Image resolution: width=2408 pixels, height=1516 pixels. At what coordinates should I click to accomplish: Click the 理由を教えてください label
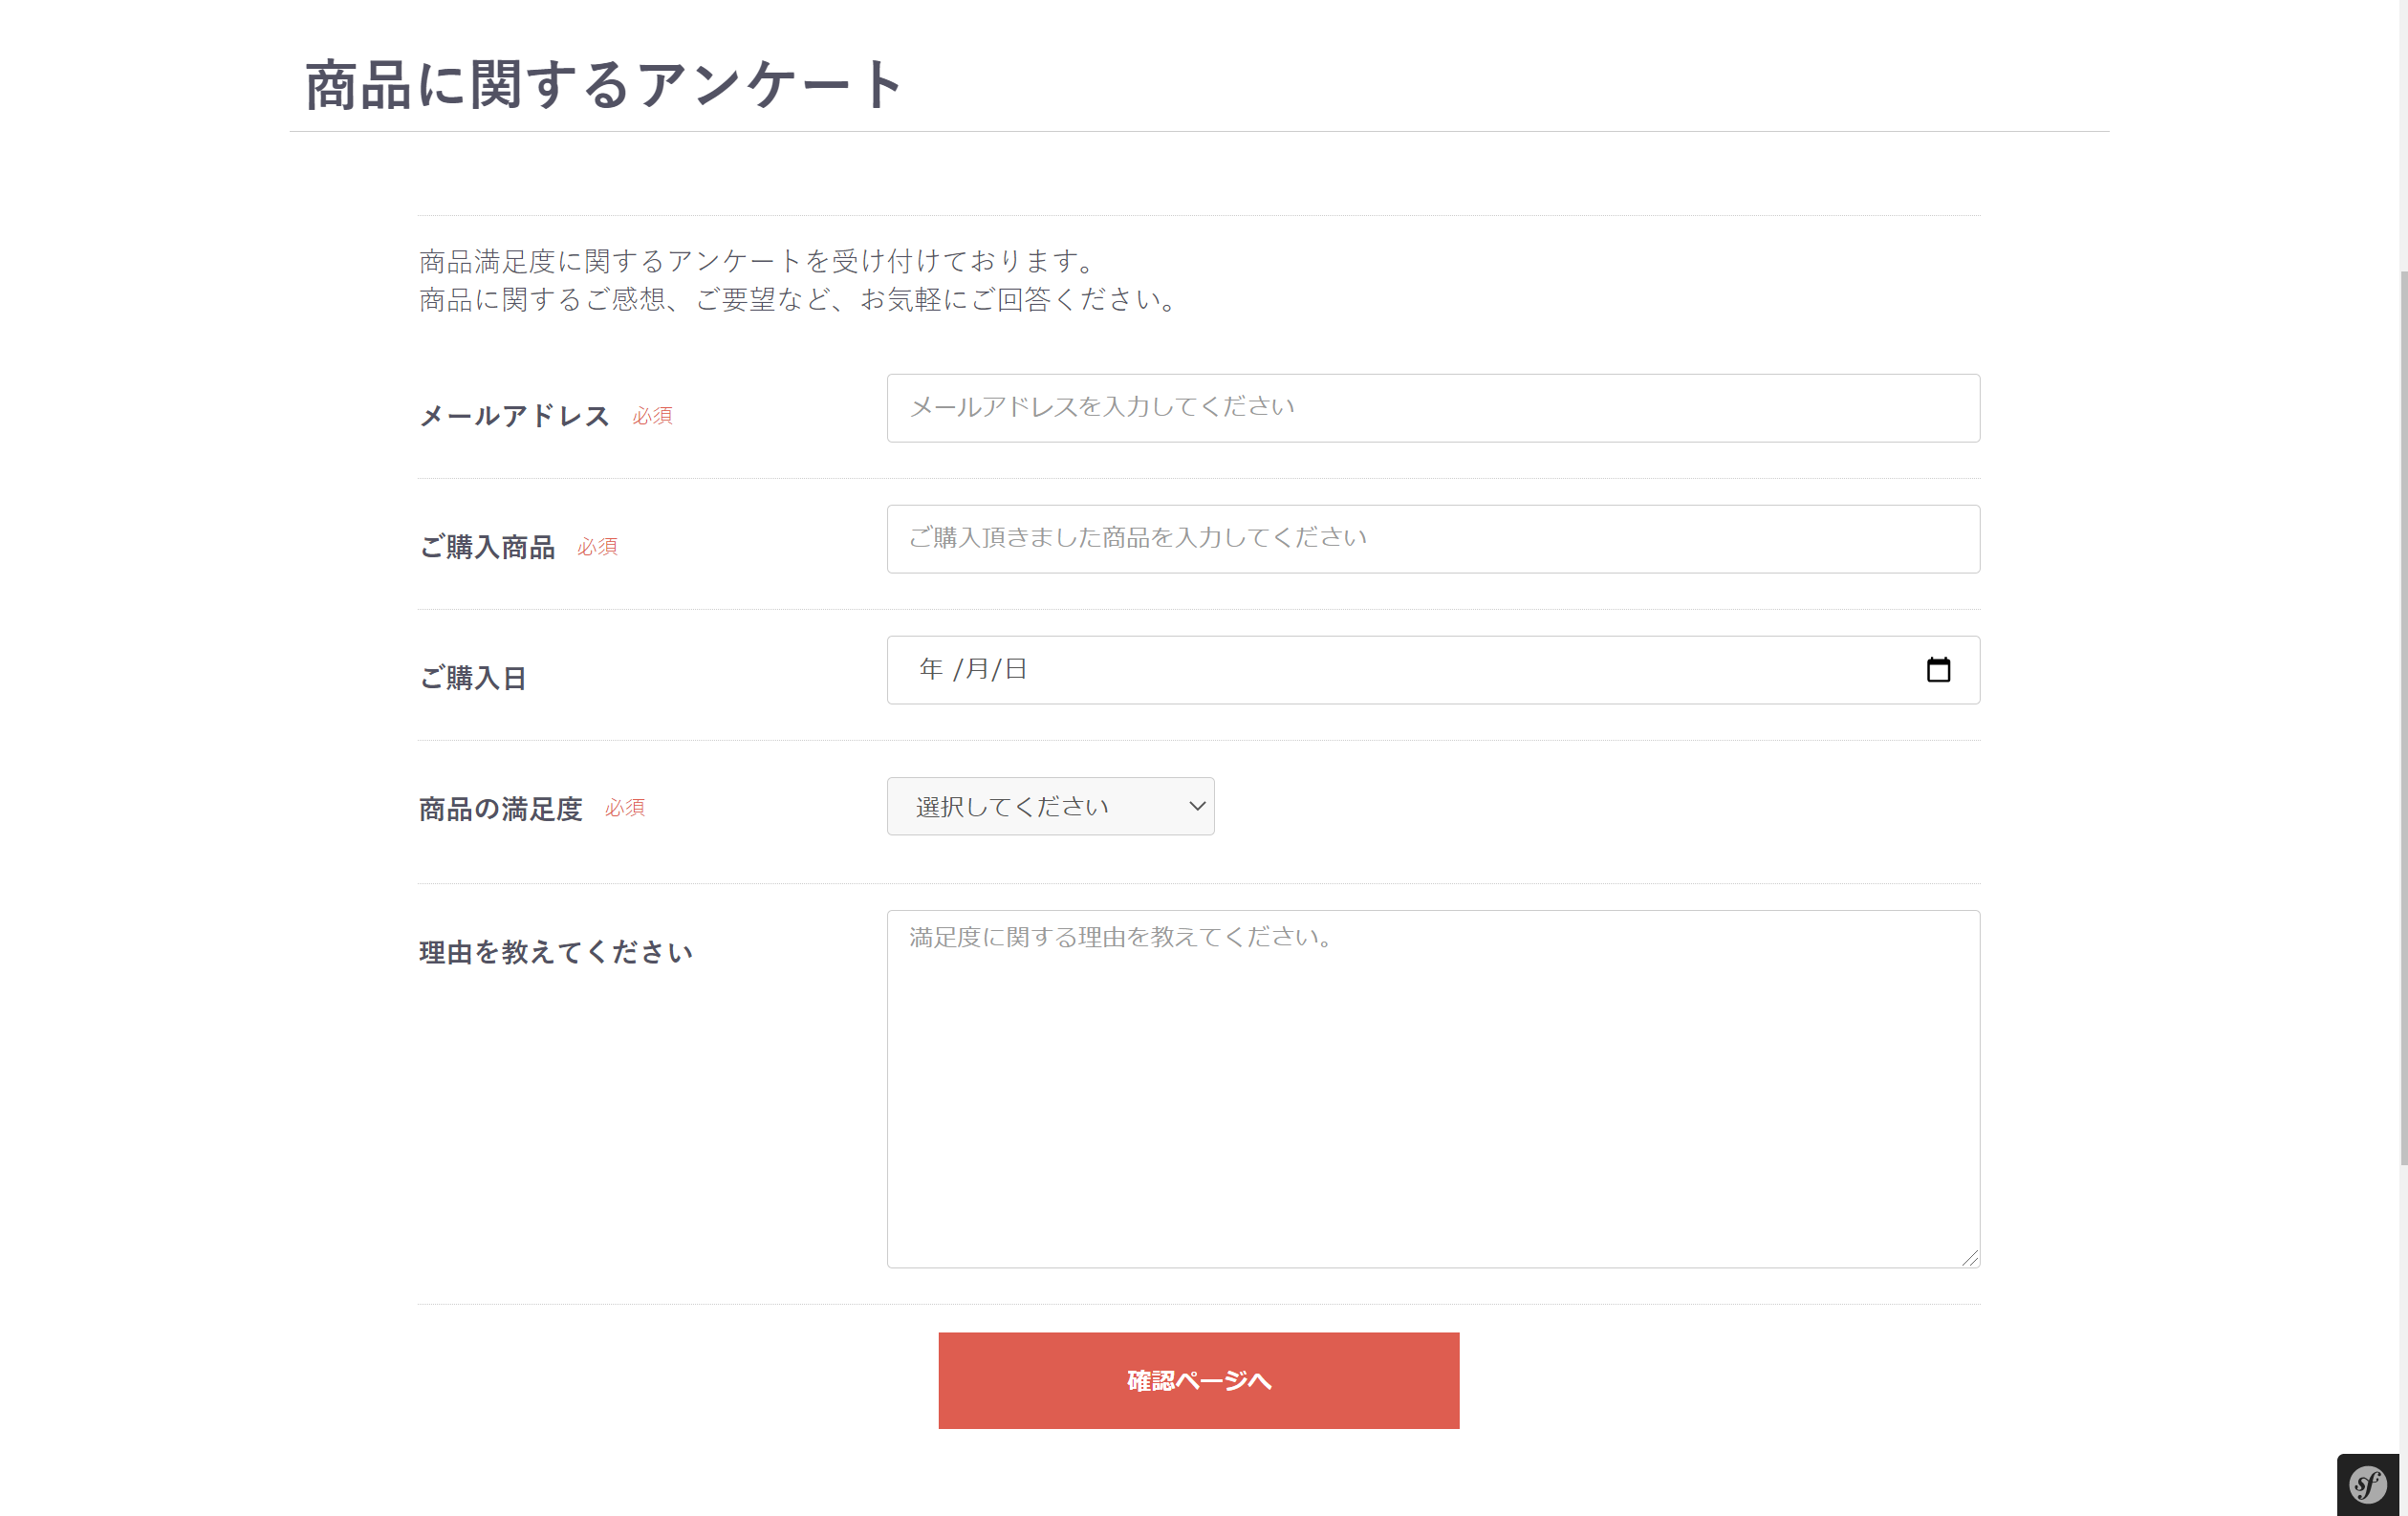(556, 952)
